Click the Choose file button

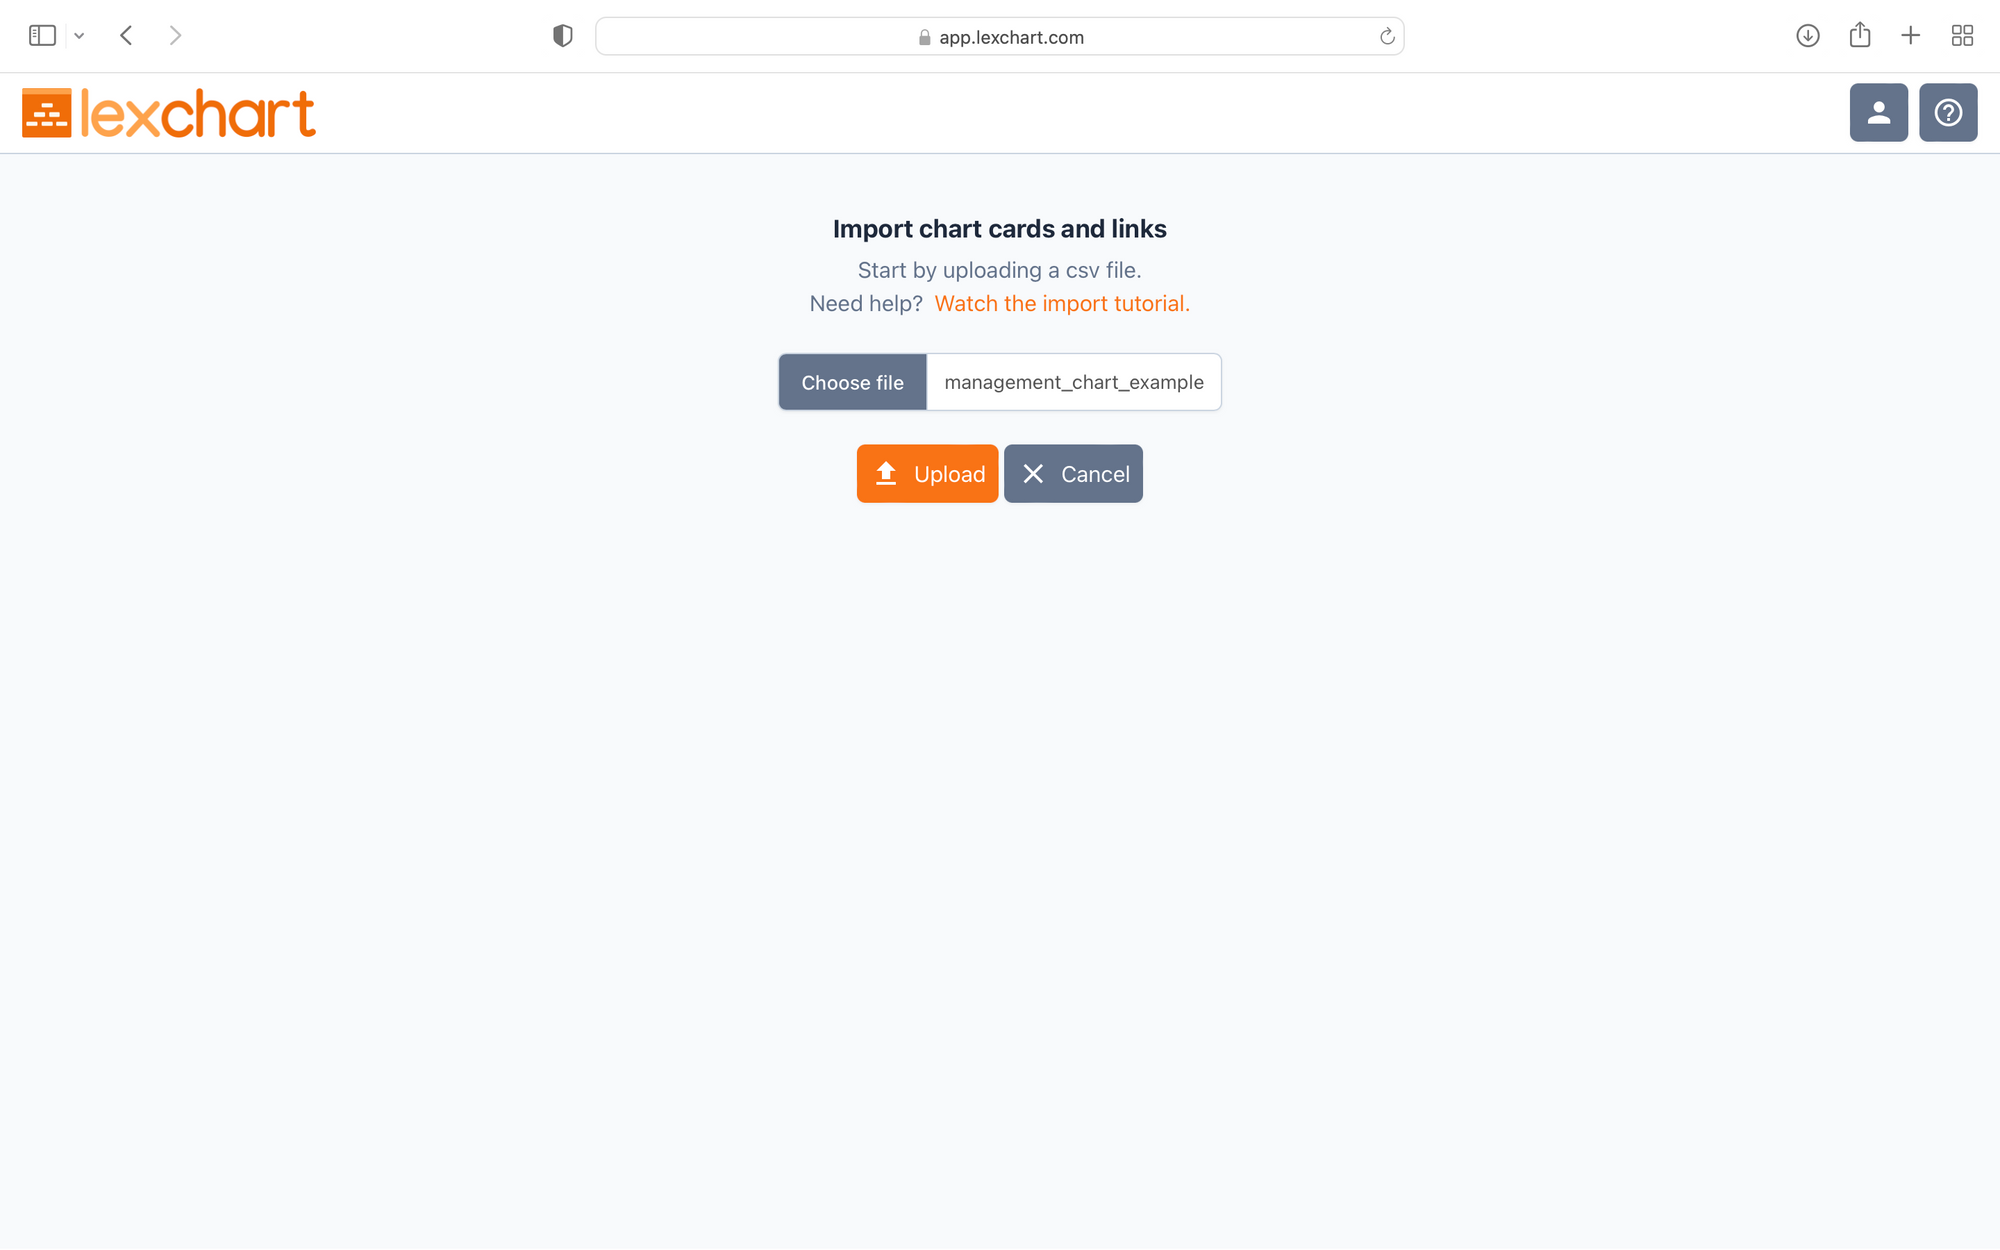pyautogui.click(x=852, y=382)
